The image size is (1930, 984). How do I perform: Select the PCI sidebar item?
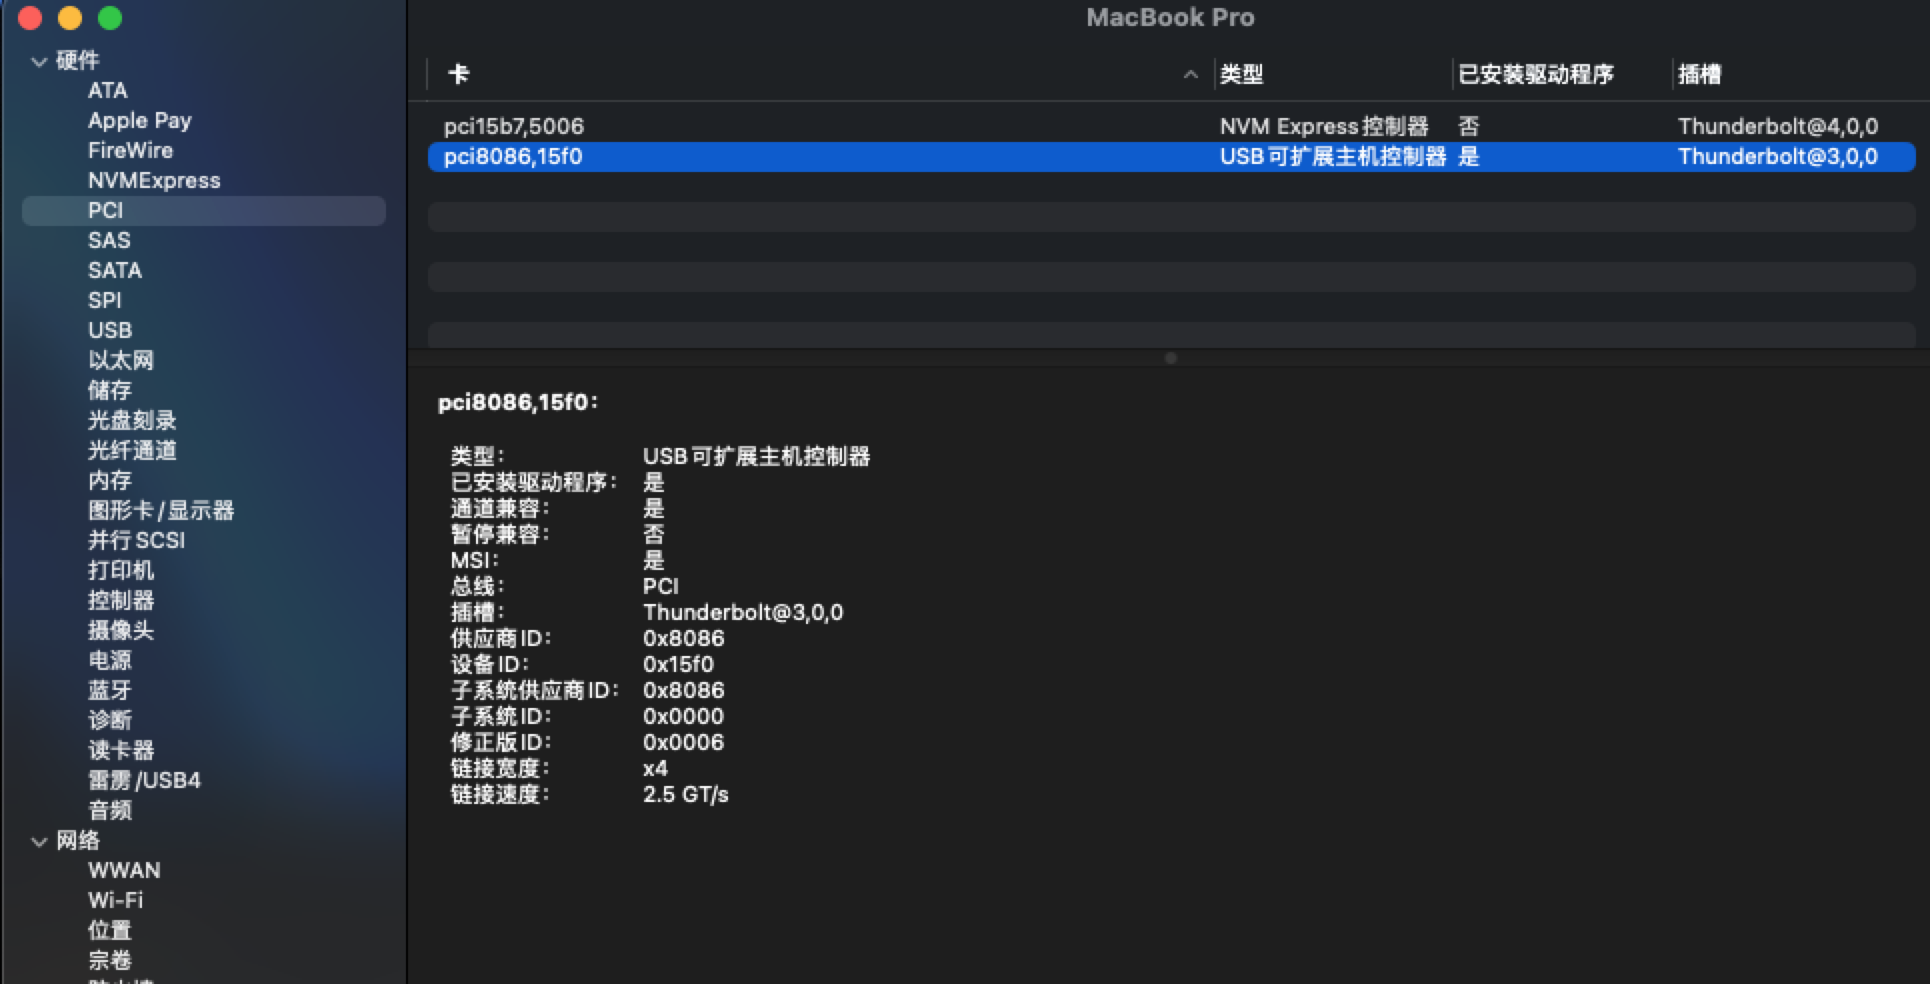click(x=203, y=210)
